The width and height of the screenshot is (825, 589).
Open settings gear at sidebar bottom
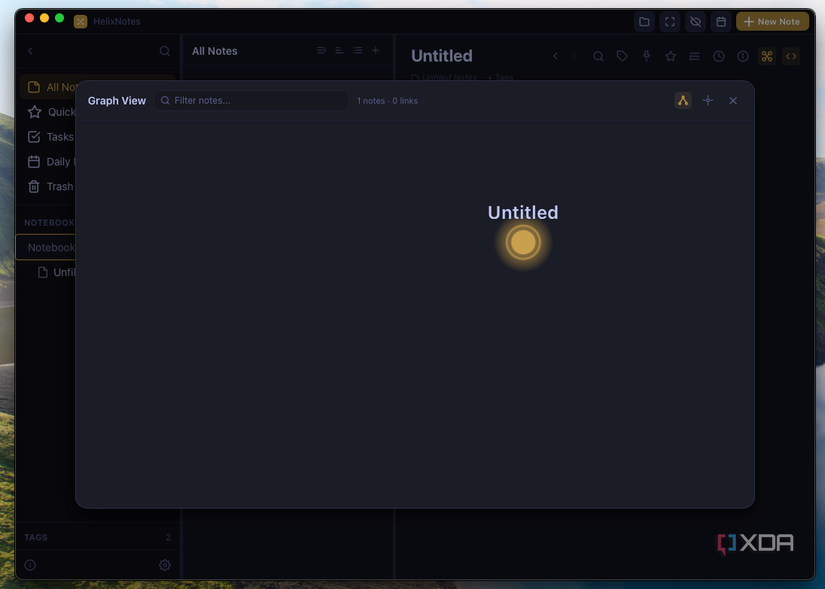tap(165, 565)
